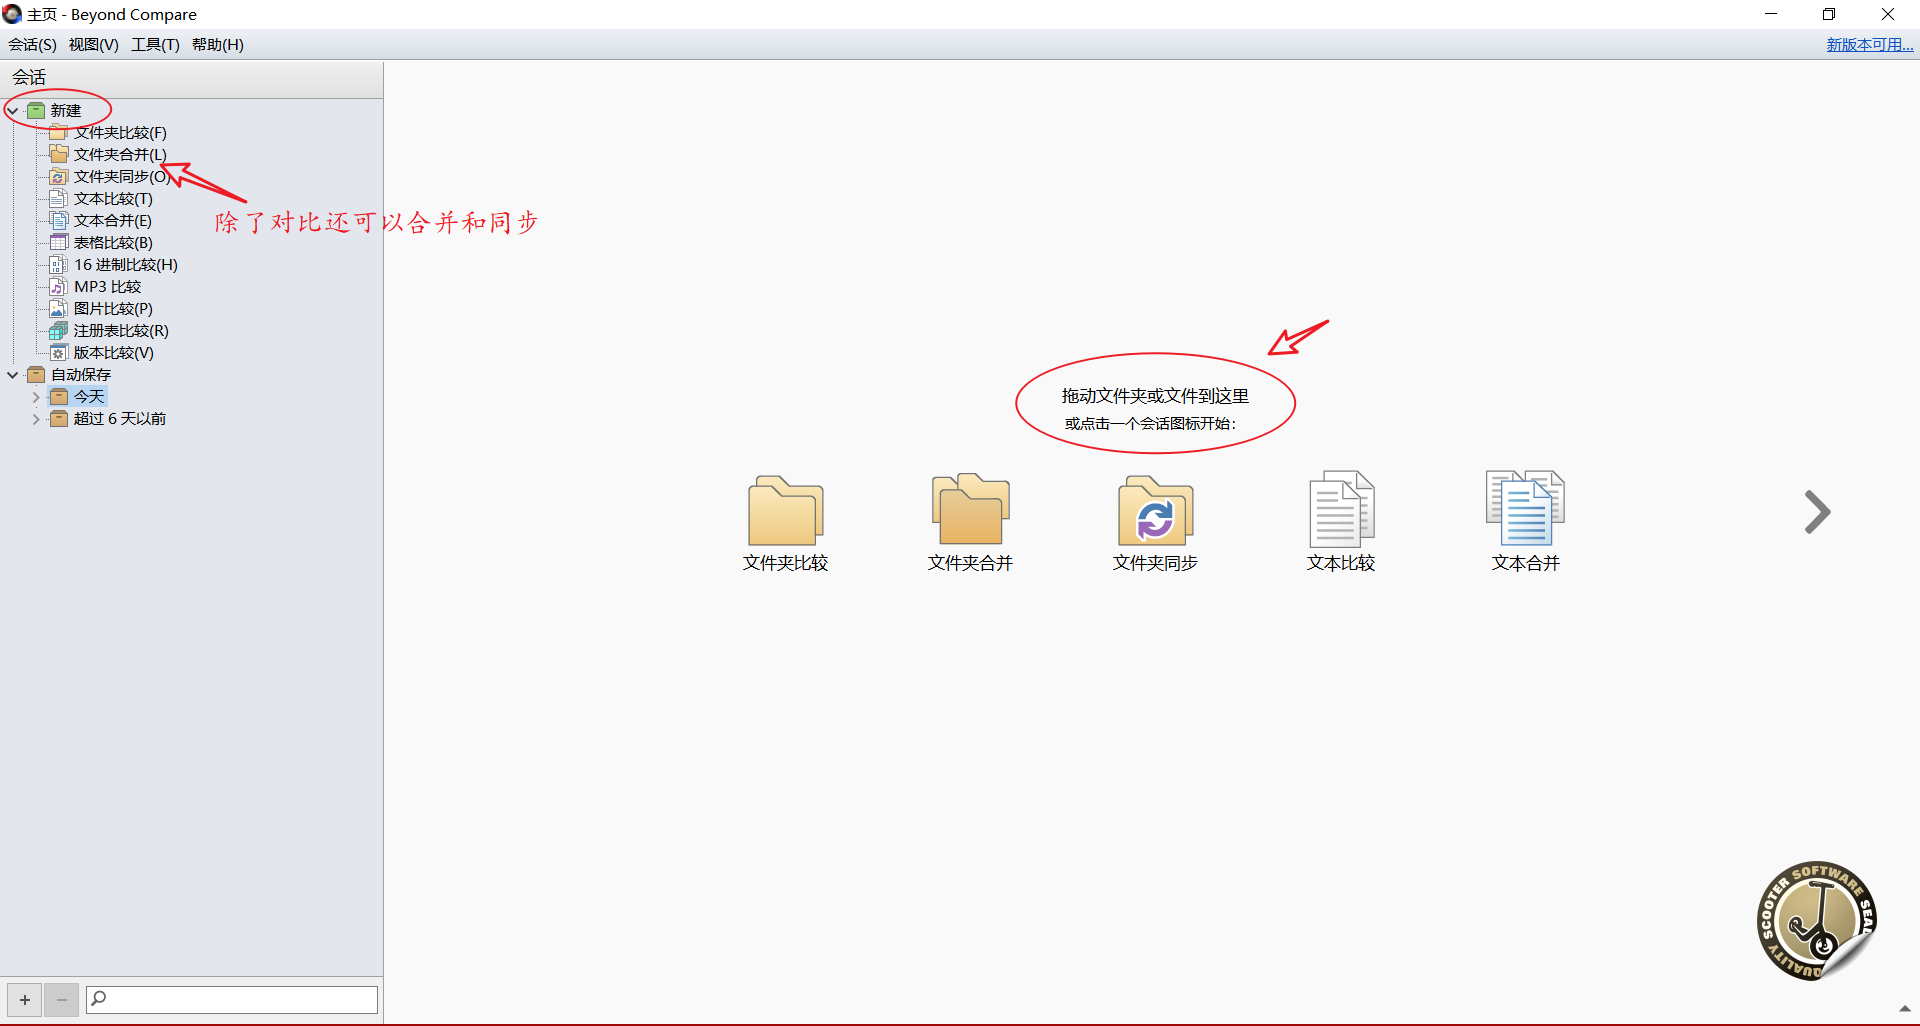The height and width of the screenshot is (1026, 1920).
Task: Click registry icon beside 注册表比较(R)
Action: pyautogui.click(x=59, y=330)
